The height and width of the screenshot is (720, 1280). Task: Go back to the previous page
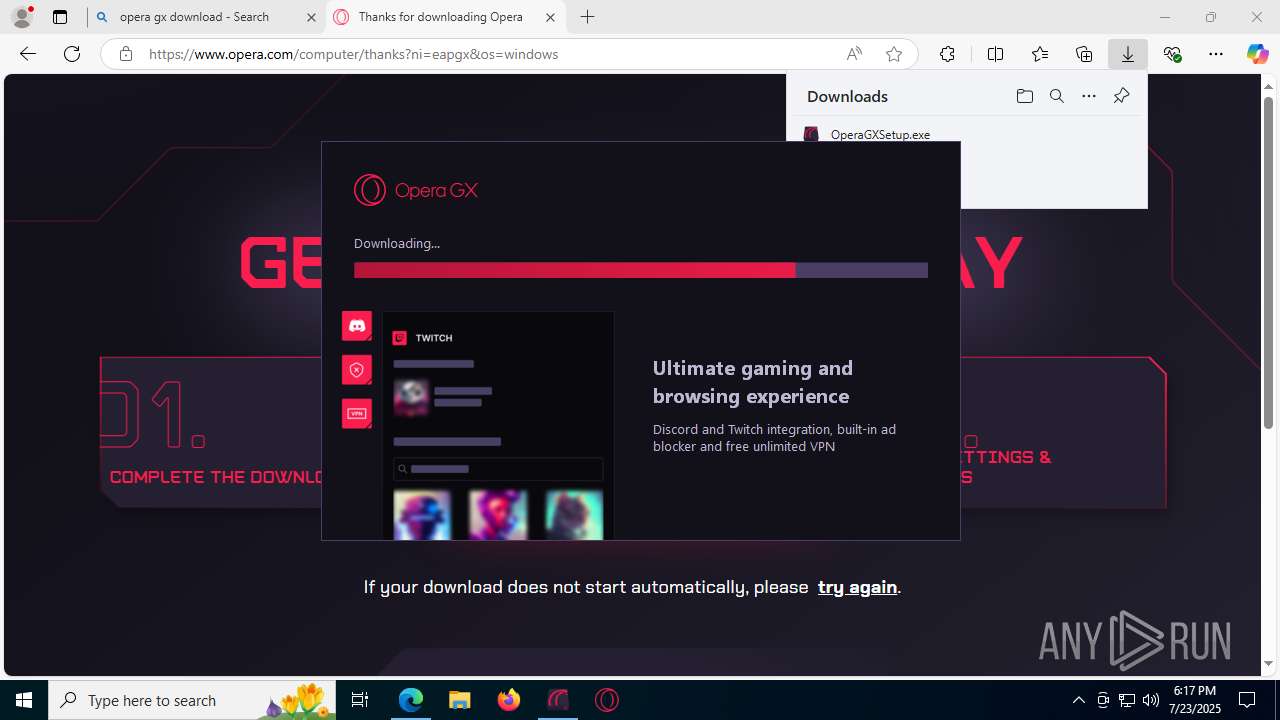pyautogui.click(x=28, y=54)
